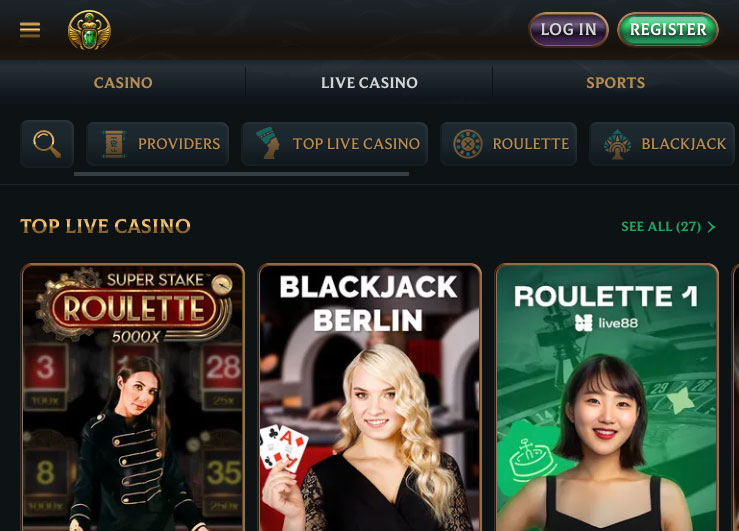
Task: Click the pharaoh head icon
Action: [x=268, y=143]
